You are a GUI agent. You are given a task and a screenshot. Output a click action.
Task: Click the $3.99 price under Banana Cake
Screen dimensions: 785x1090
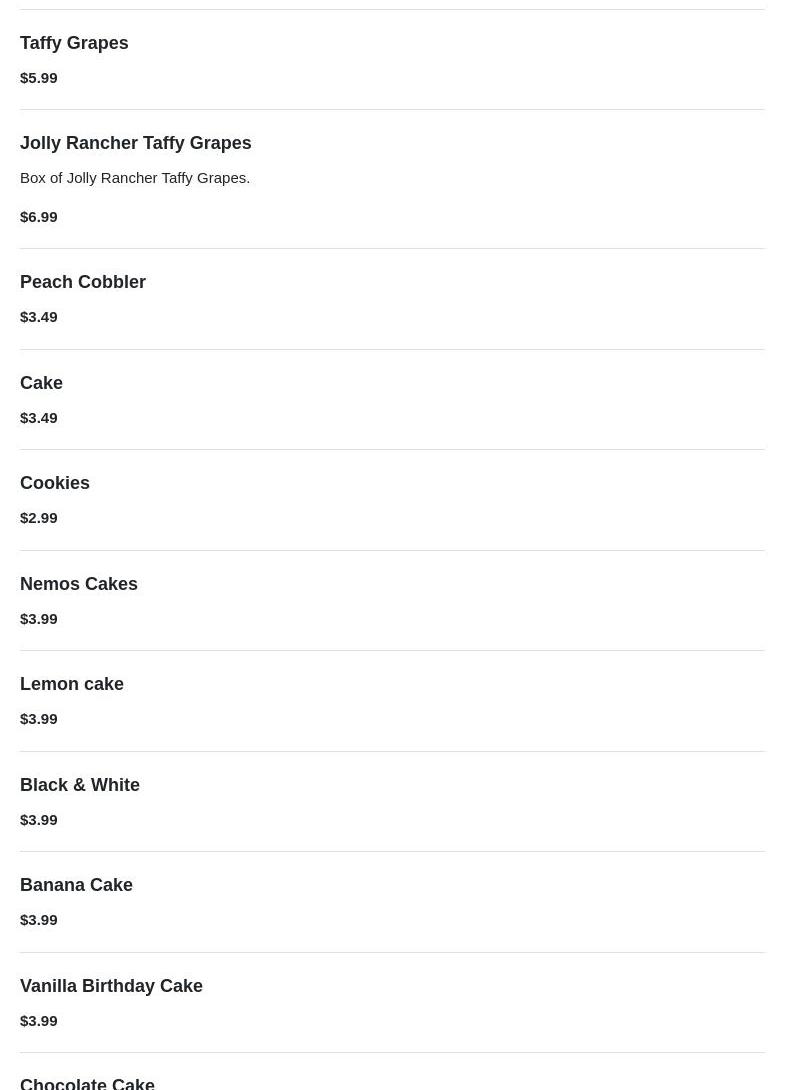tap(39, 920)
